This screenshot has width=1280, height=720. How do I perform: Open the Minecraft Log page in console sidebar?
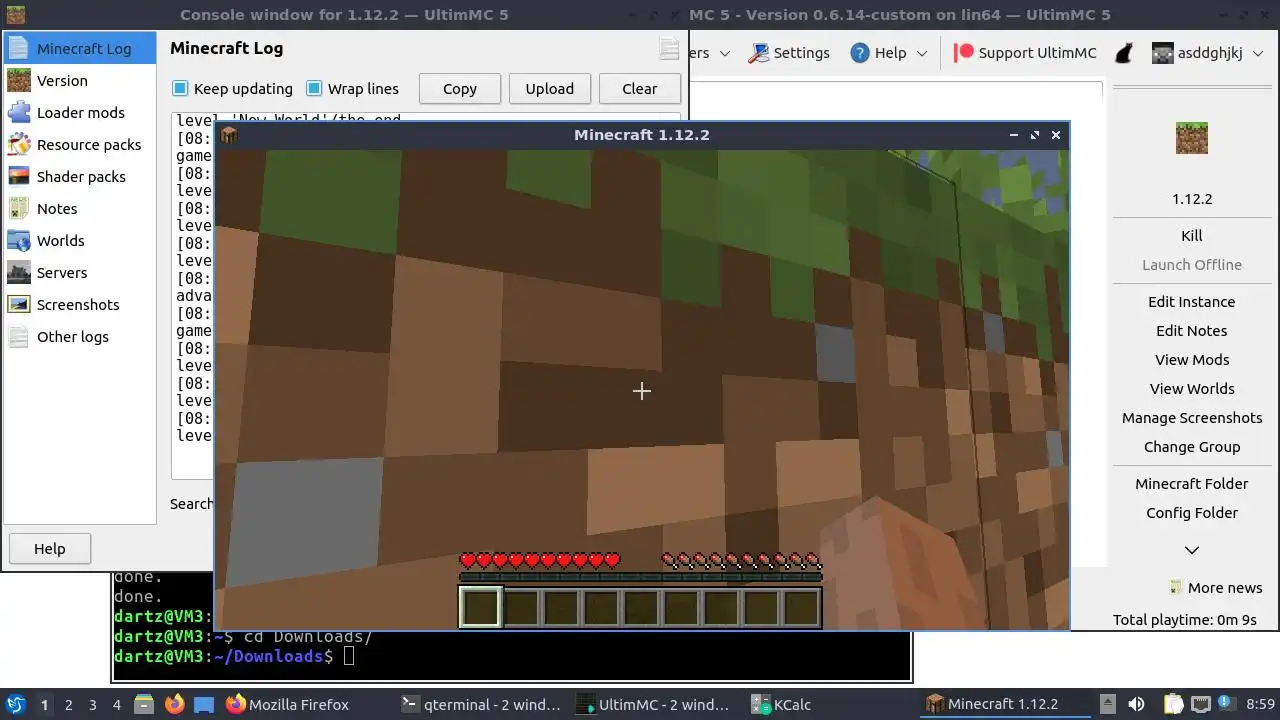coord(81,49)
